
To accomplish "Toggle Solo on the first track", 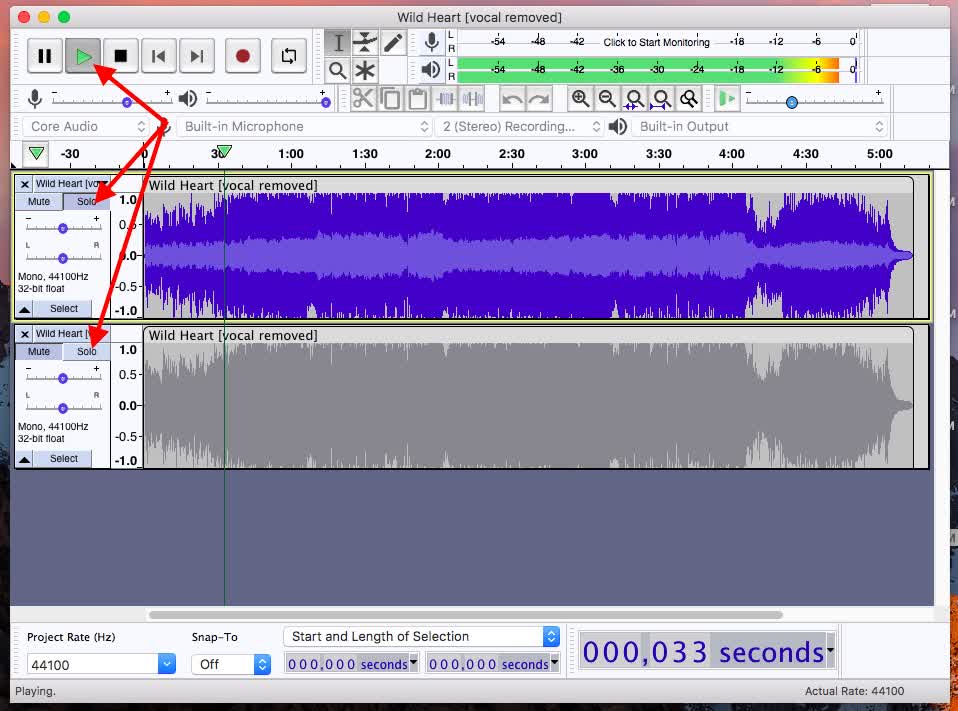I will (x=87, y=202).
